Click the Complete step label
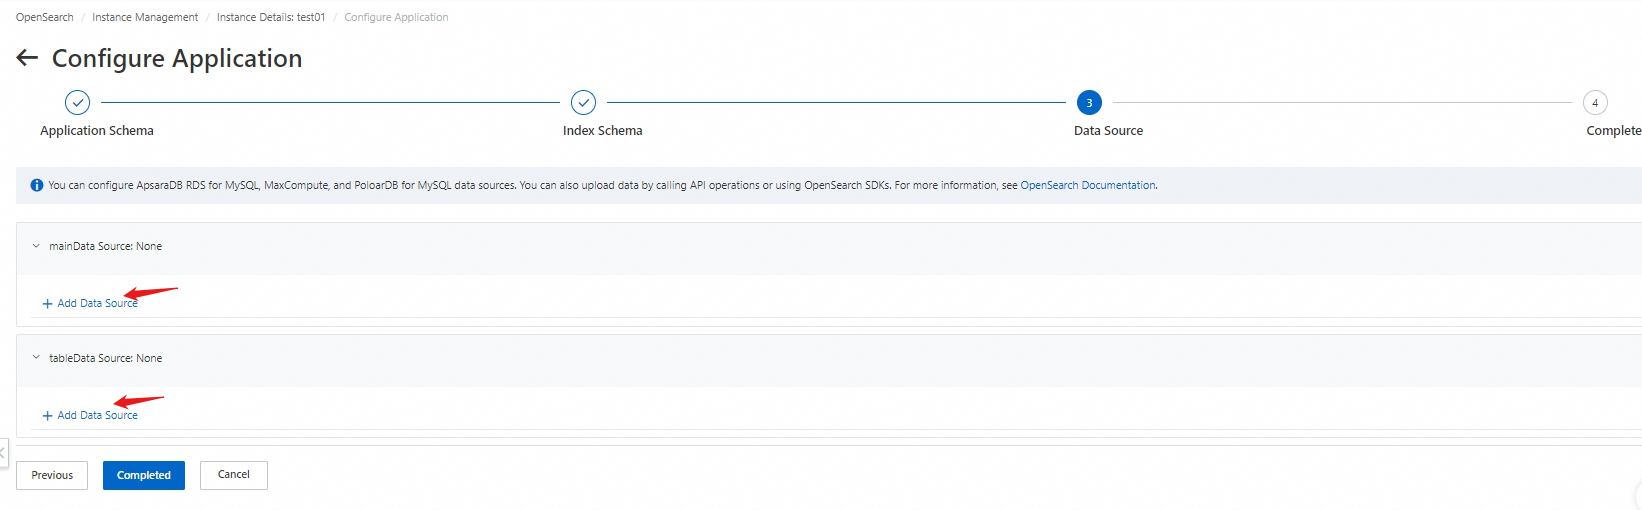This screenshot has height=510, width=1642. (x=1612, y=131)
